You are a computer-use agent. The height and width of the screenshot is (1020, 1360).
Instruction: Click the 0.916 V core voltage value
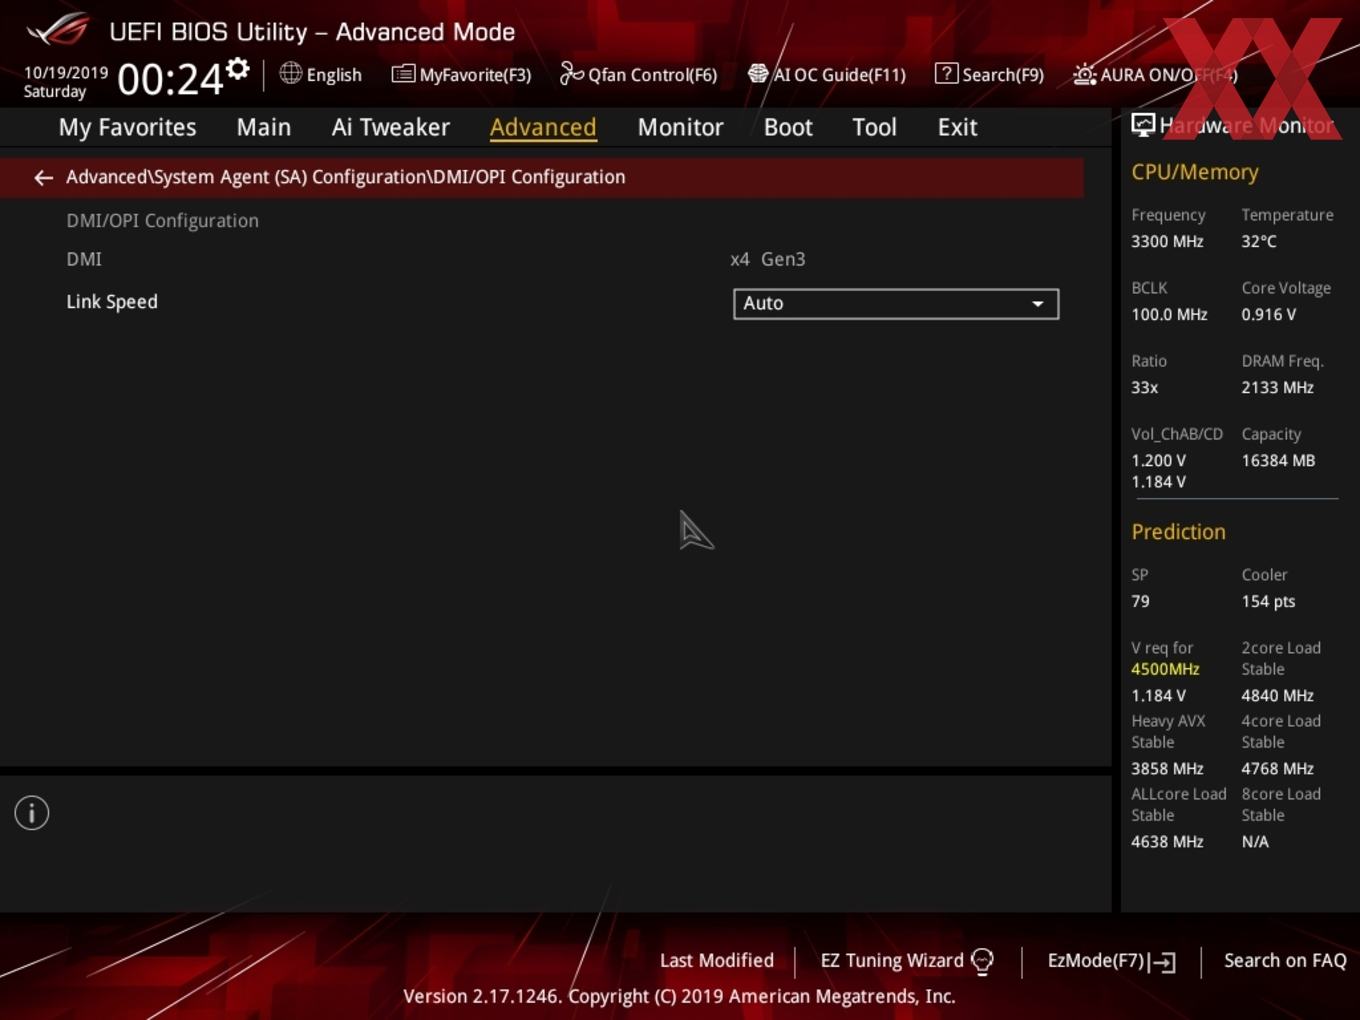click(x=1268, y=315)
